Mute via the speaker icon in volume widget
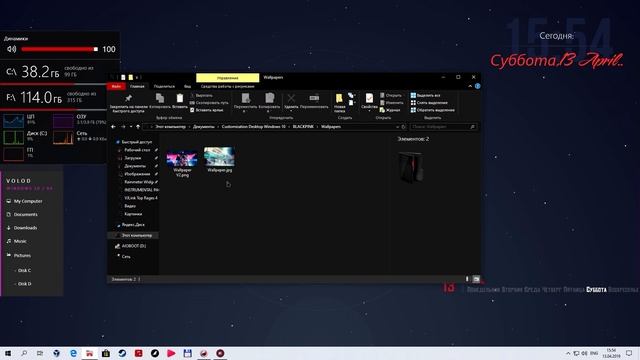This screenshot has height=360, width=640. pyautogui.click(x=11, y=49)
